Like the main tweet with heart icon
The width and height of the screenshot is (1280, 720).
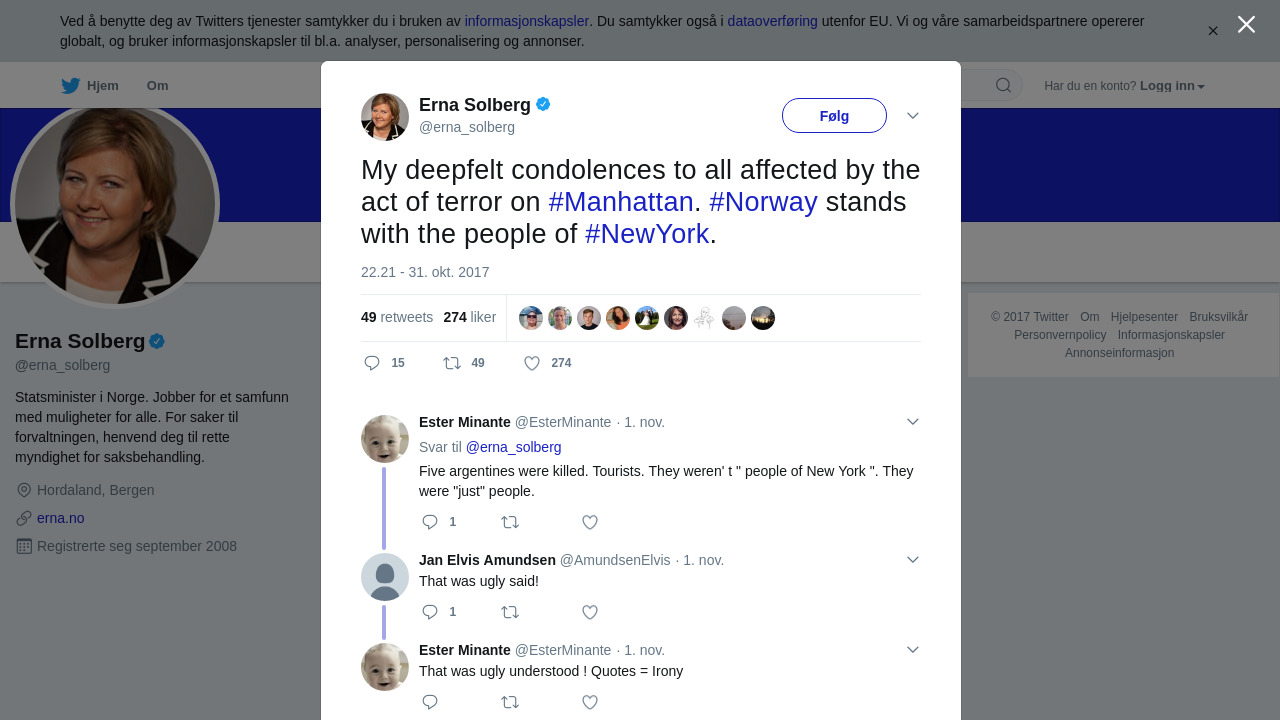coord(532,363)
